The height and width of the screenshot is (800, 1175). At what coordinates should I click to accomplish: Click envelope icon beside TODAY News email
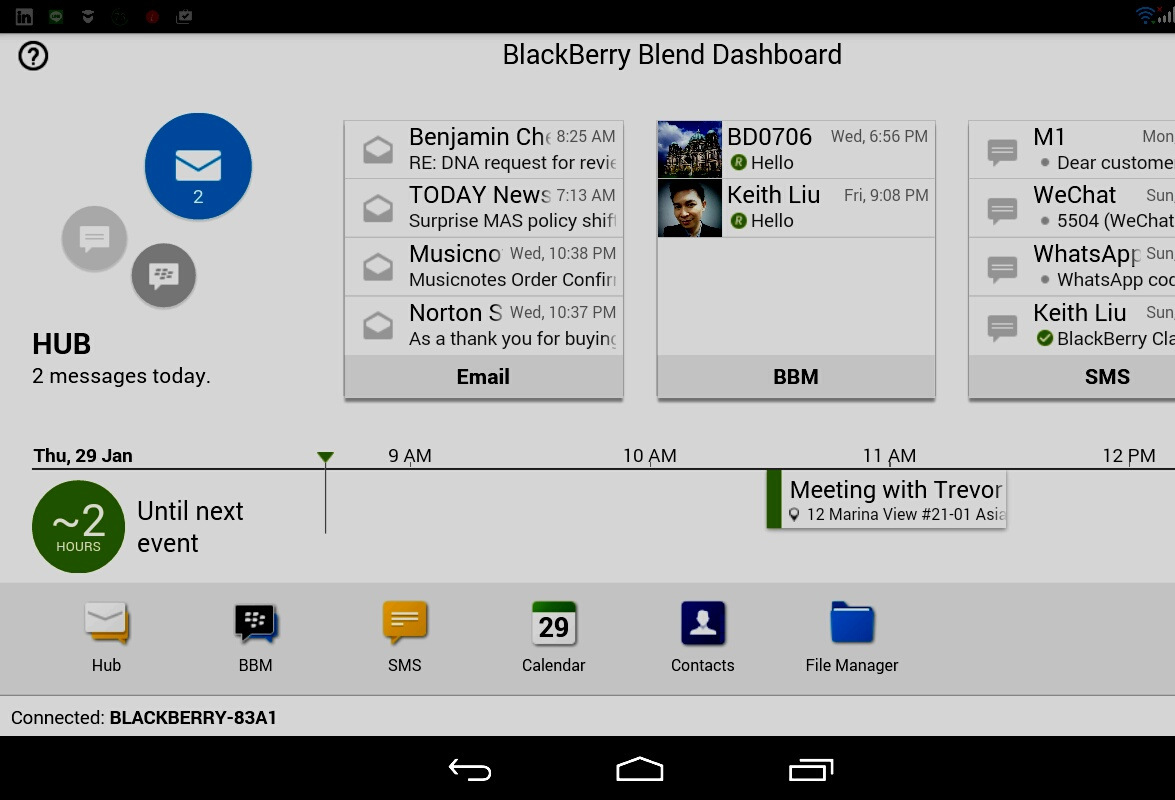[378, 208]
